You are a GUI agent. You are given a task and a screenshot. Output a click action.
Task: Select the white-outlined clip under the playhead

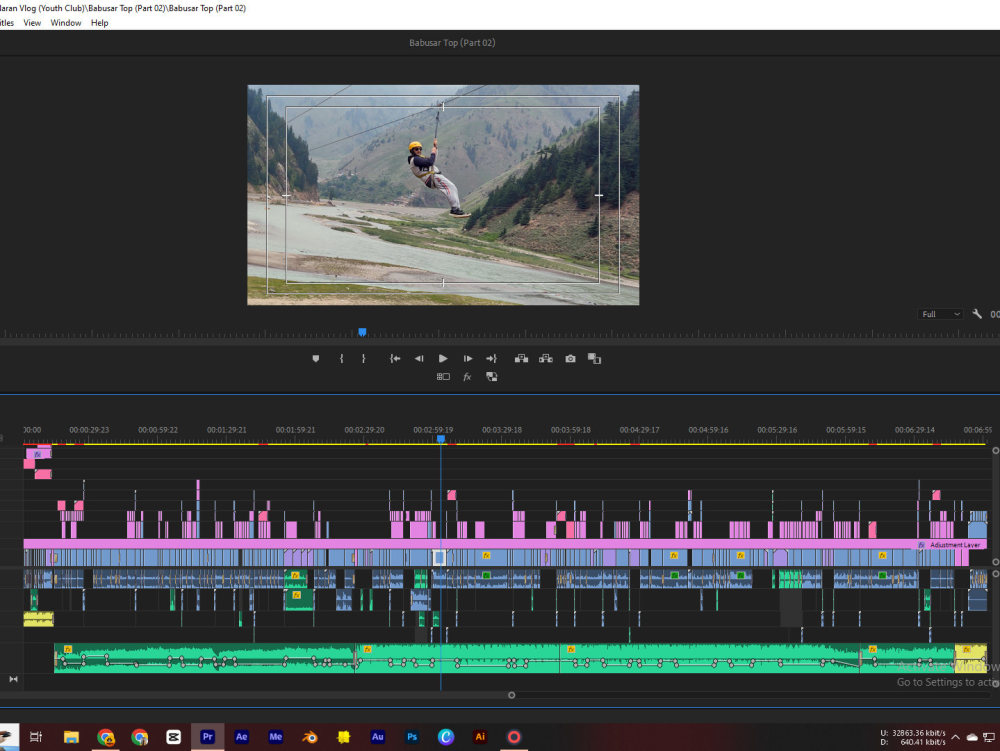click(x=439, y=558)
